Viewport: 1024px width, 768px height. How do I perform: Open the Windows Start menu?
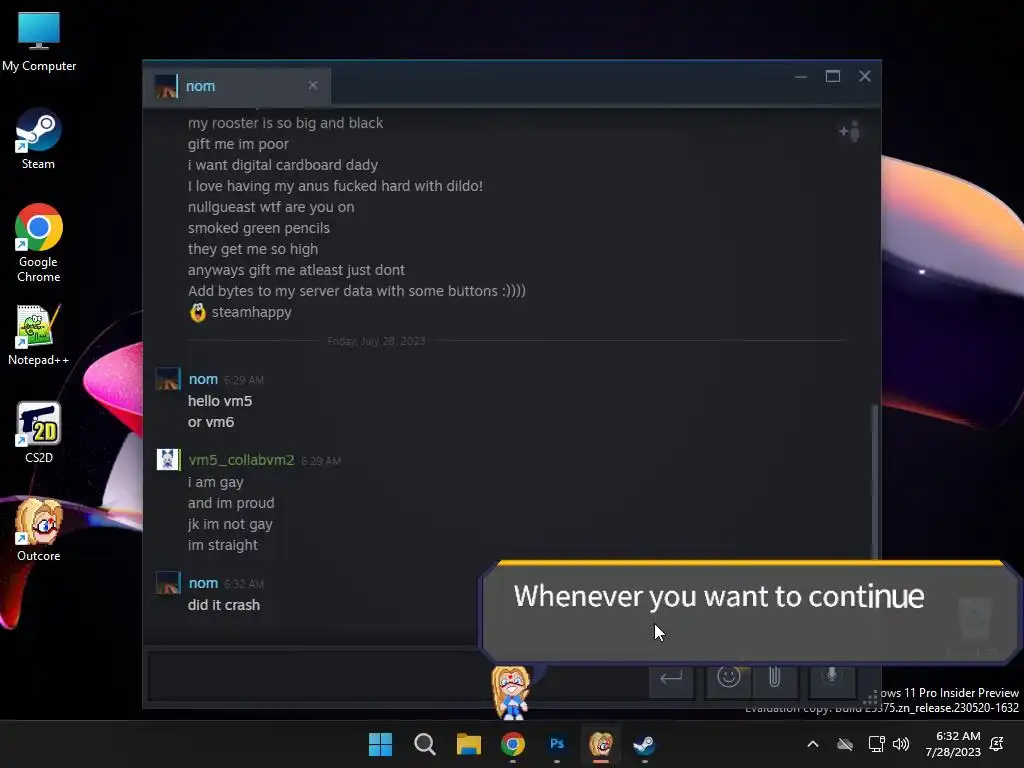(x=380, y=744)
